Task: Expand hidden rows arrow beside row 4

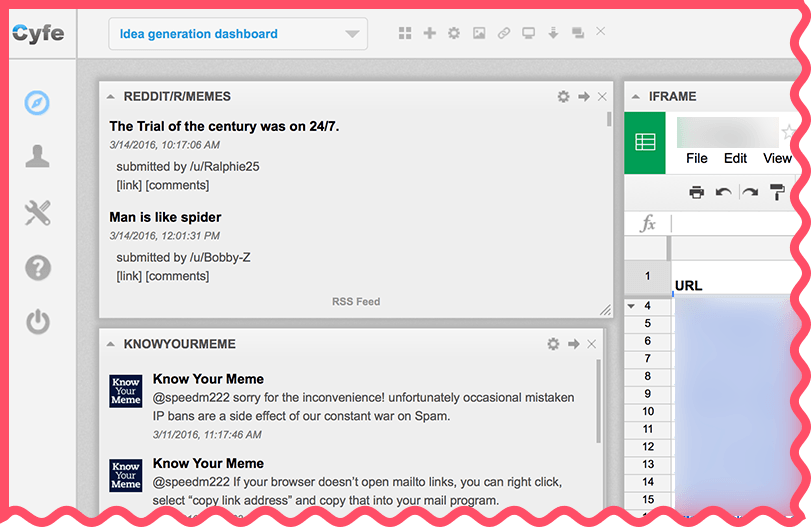Action: [x=631, y=306]
